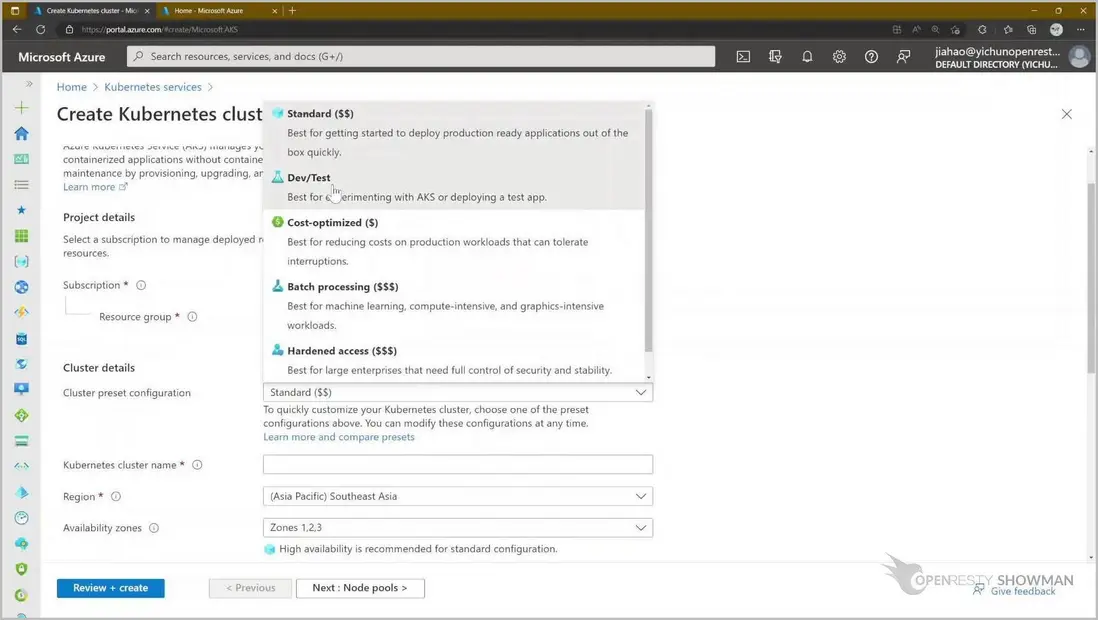Select Cost-optimized ($) preset option

453,241
